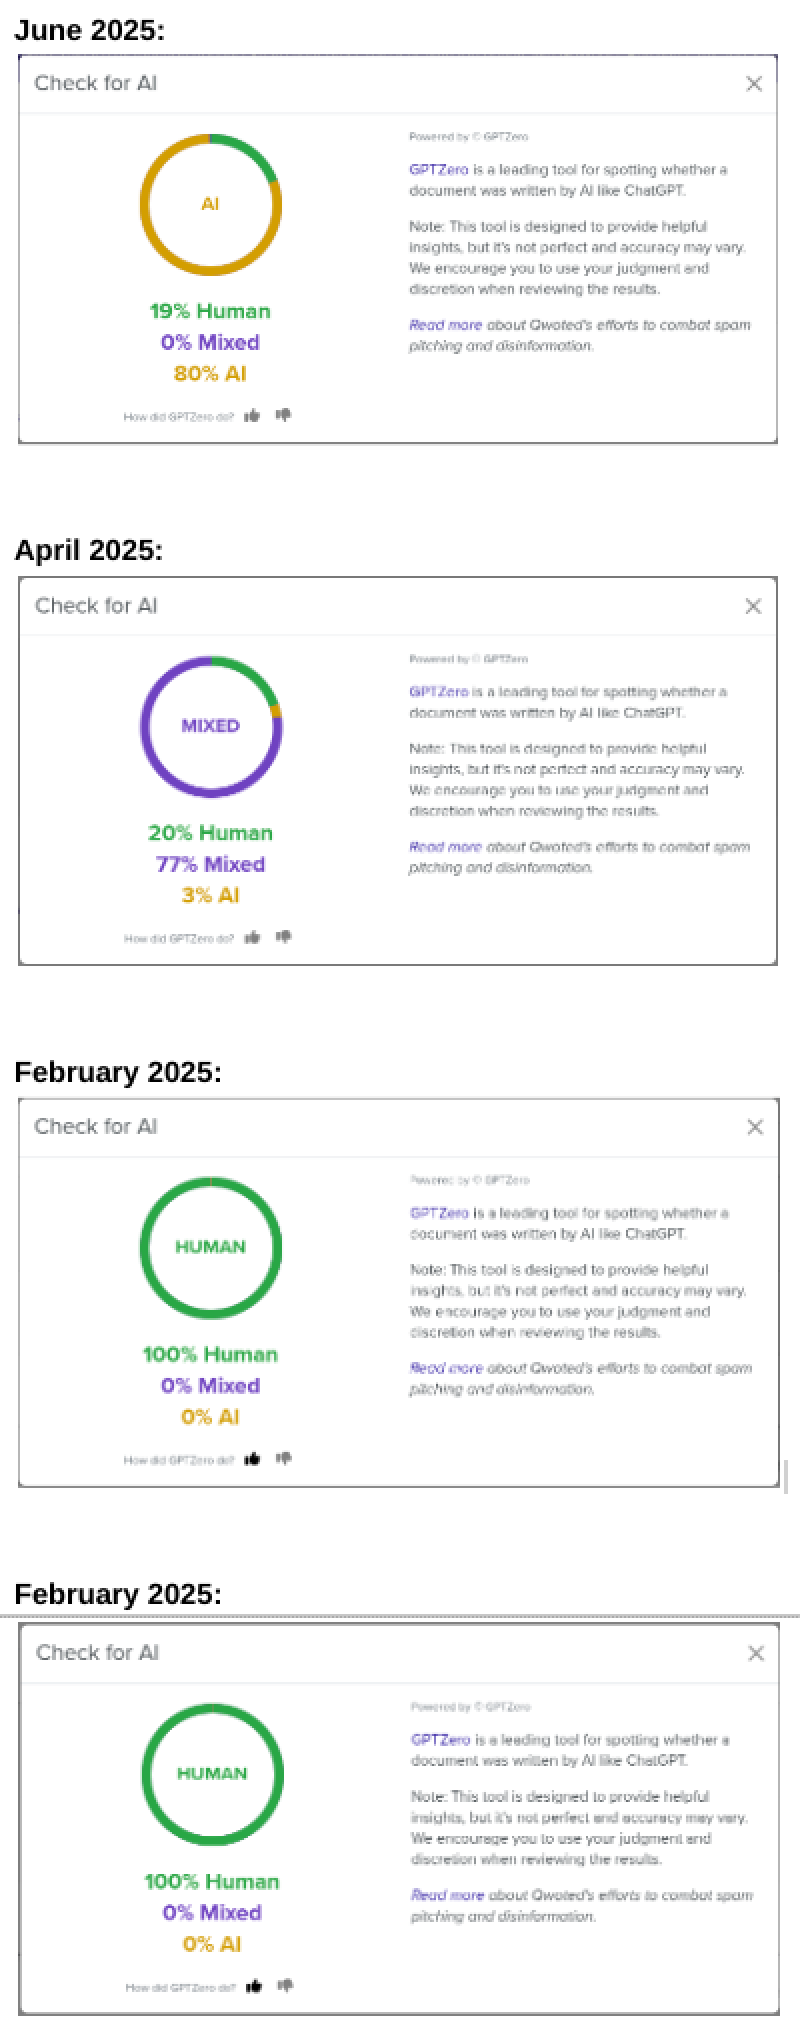Click thumbs up in last February 2025 panel
Image resolution: width=800 pixels, height=2028 pixels.
click(254, 1986)
